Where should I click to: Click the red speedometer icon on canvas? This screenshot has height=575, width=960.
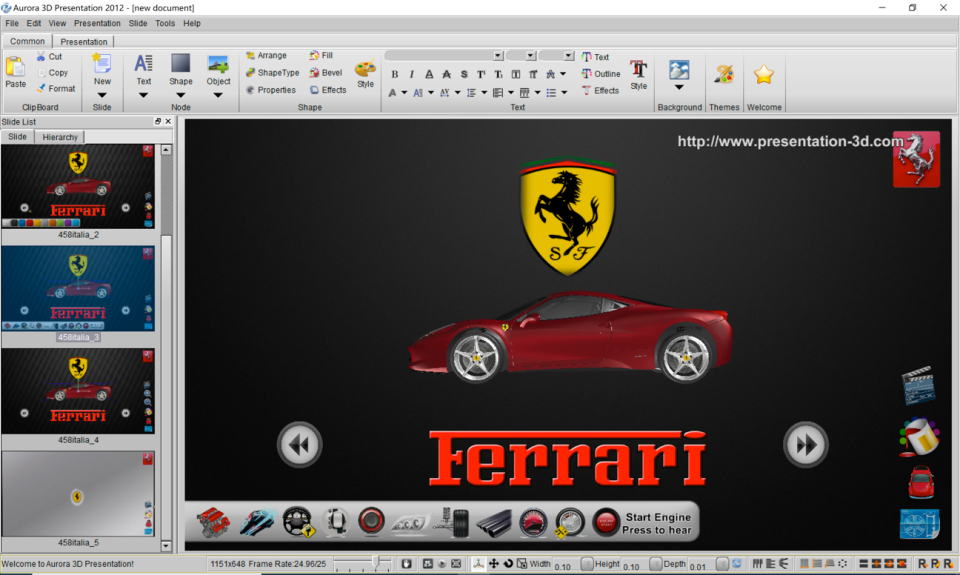click(533, 524)
